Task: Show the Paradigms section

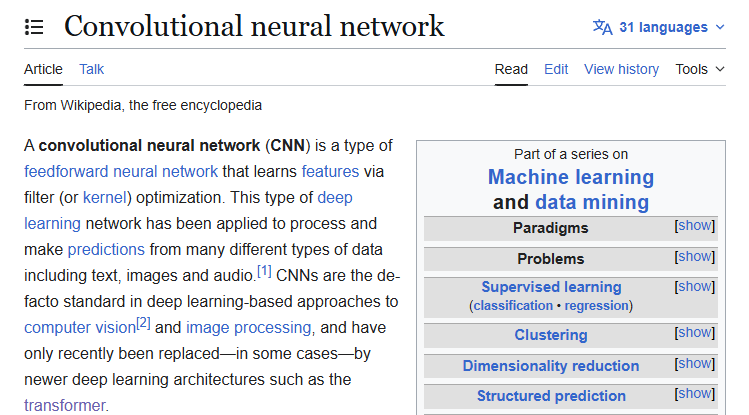Action: point(695,226)
